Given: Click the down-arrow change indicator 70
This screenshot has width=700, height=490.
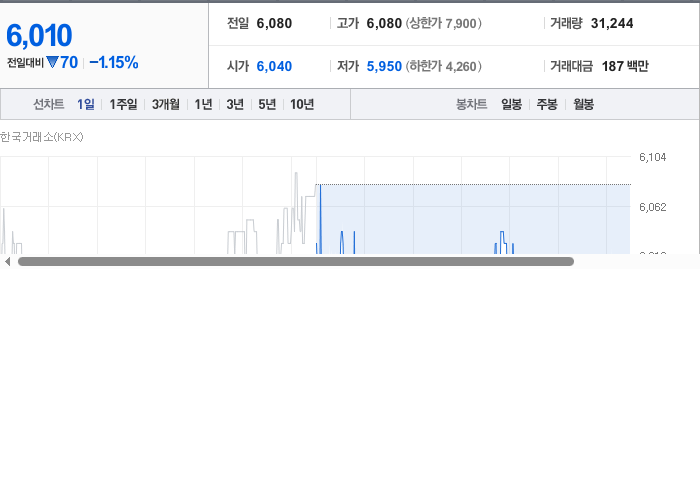Looking at the screenshot, I should (62, 62).
